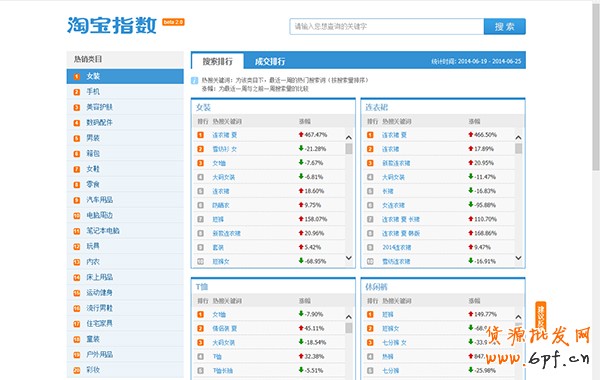Open 零食 category in sidebar
600x380 pixels.
125,184
